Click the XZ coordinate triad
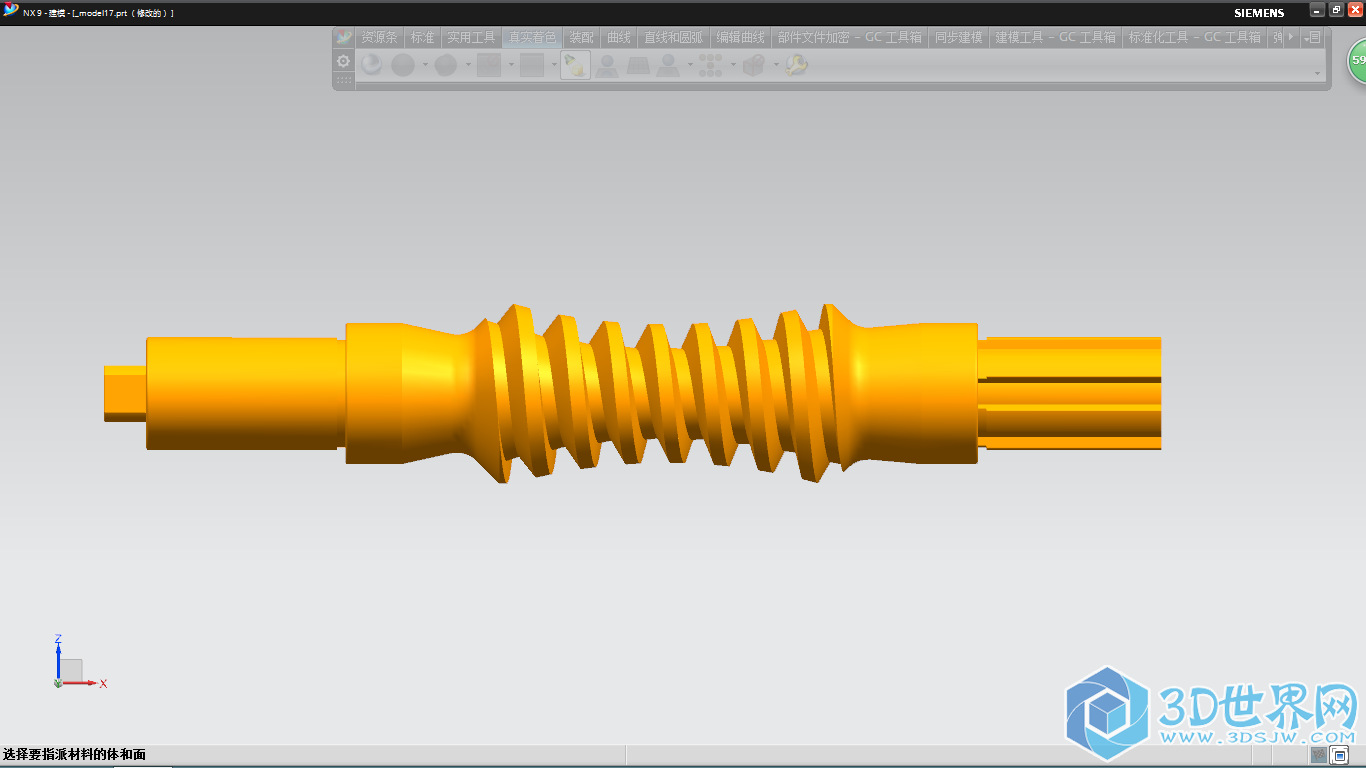The image size is (1366, 768). (x=79, y=662)
